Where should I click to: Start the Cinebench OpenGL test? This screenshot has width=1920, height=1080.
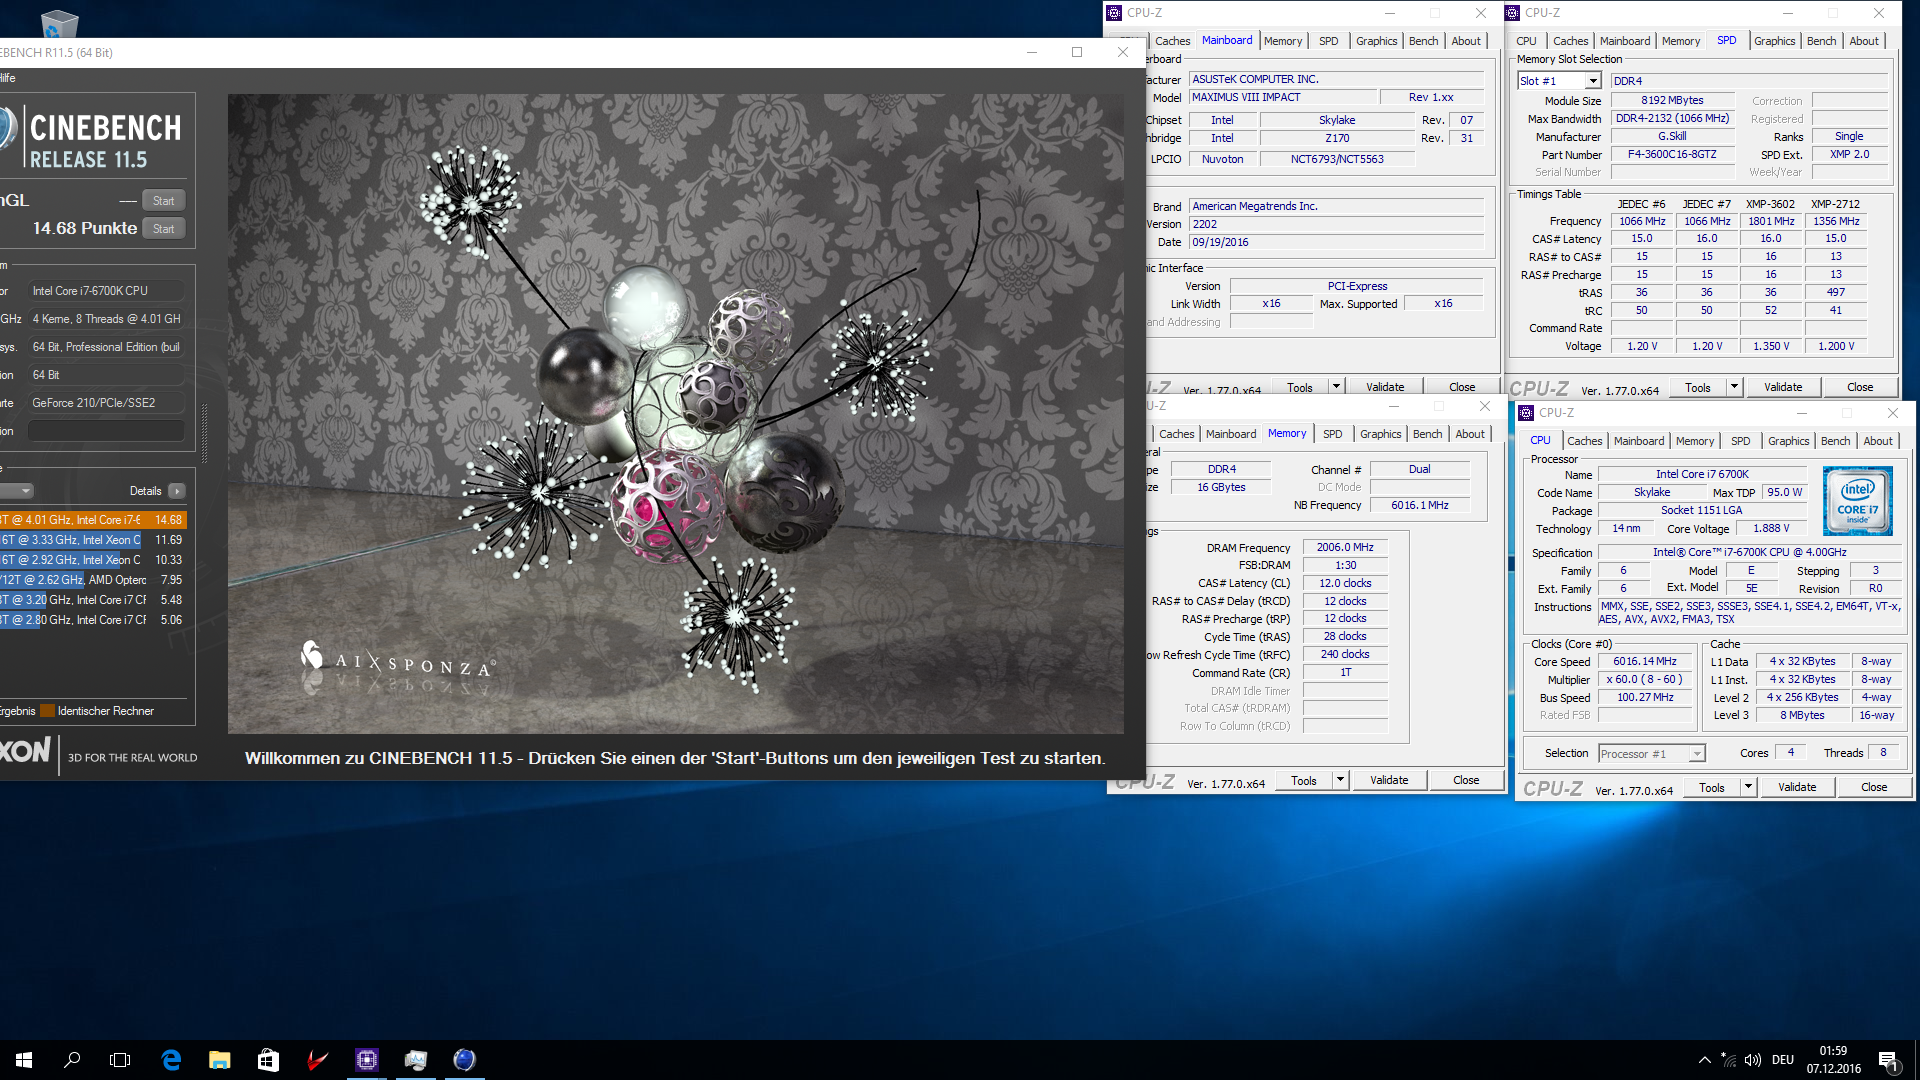(164, 201)
